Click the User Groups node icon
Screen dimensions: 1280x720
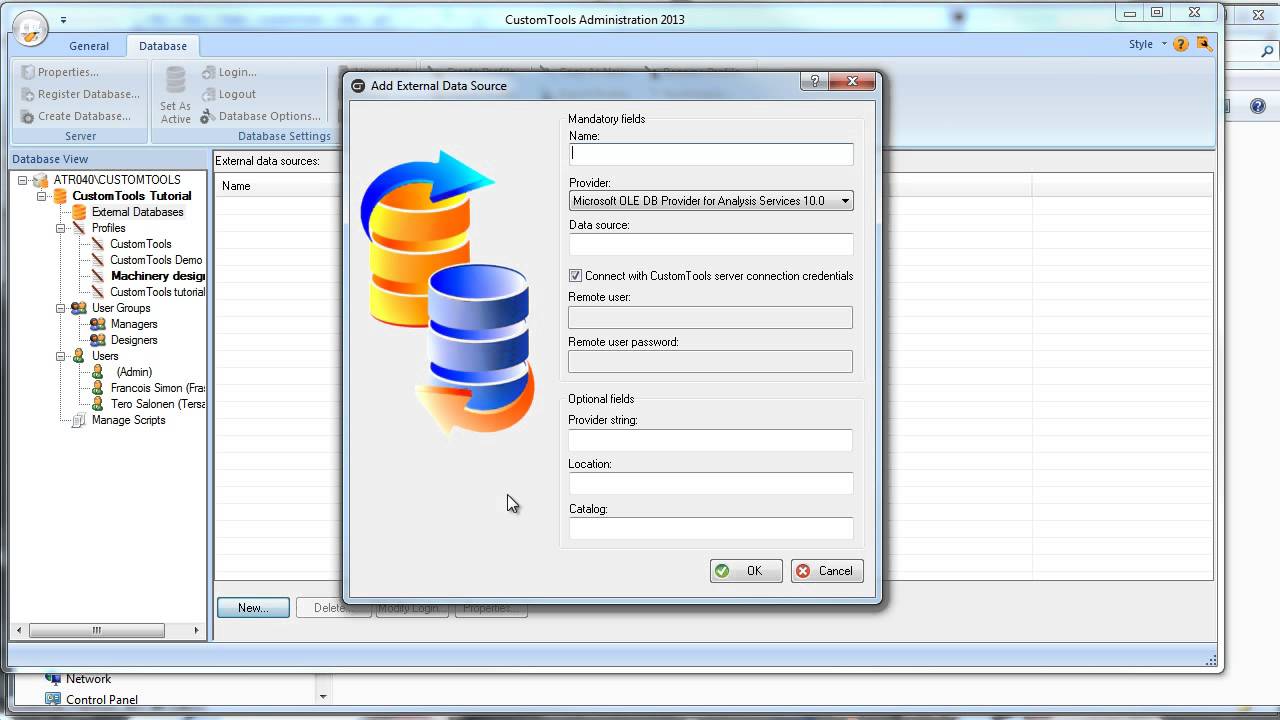[79, 308]
